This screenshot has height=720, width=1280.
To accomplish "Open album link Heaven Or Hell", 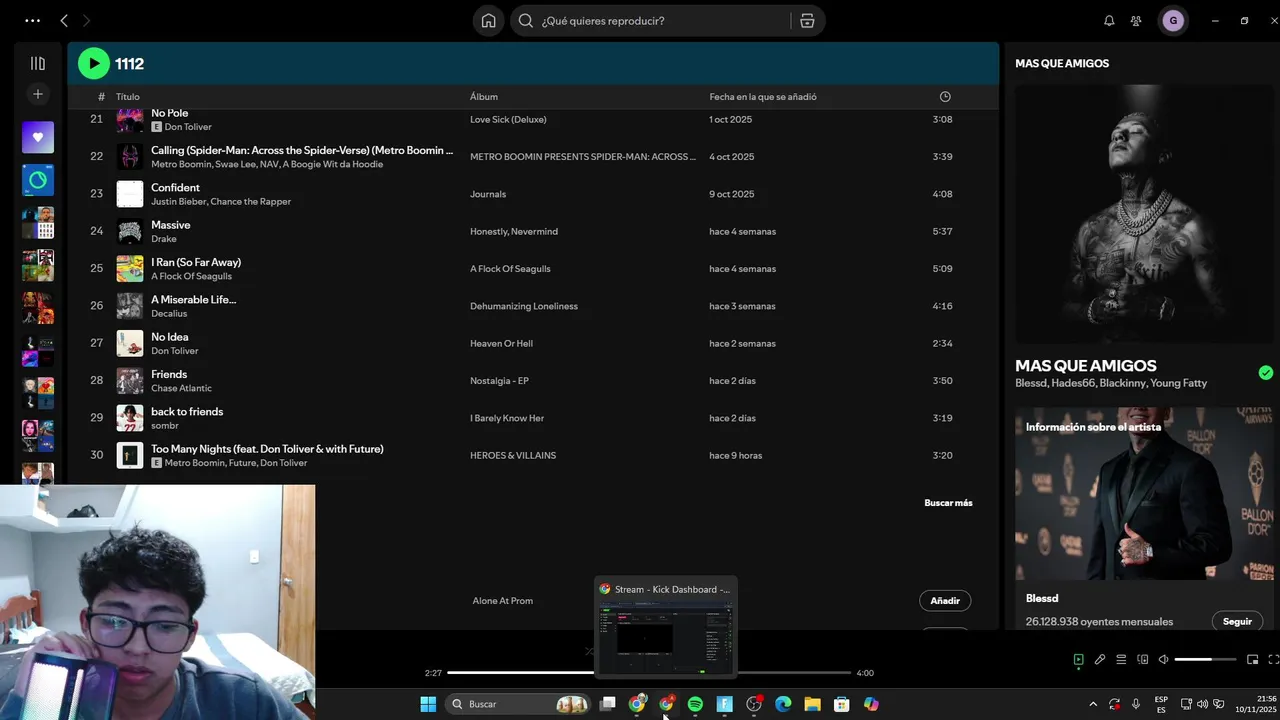I will point(501,343).
